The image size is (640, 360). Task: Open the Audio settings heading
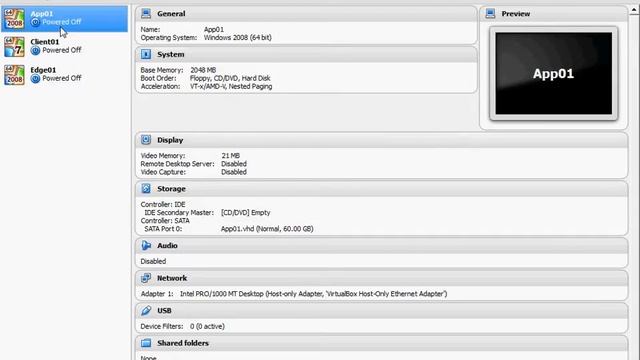[167, 245]
